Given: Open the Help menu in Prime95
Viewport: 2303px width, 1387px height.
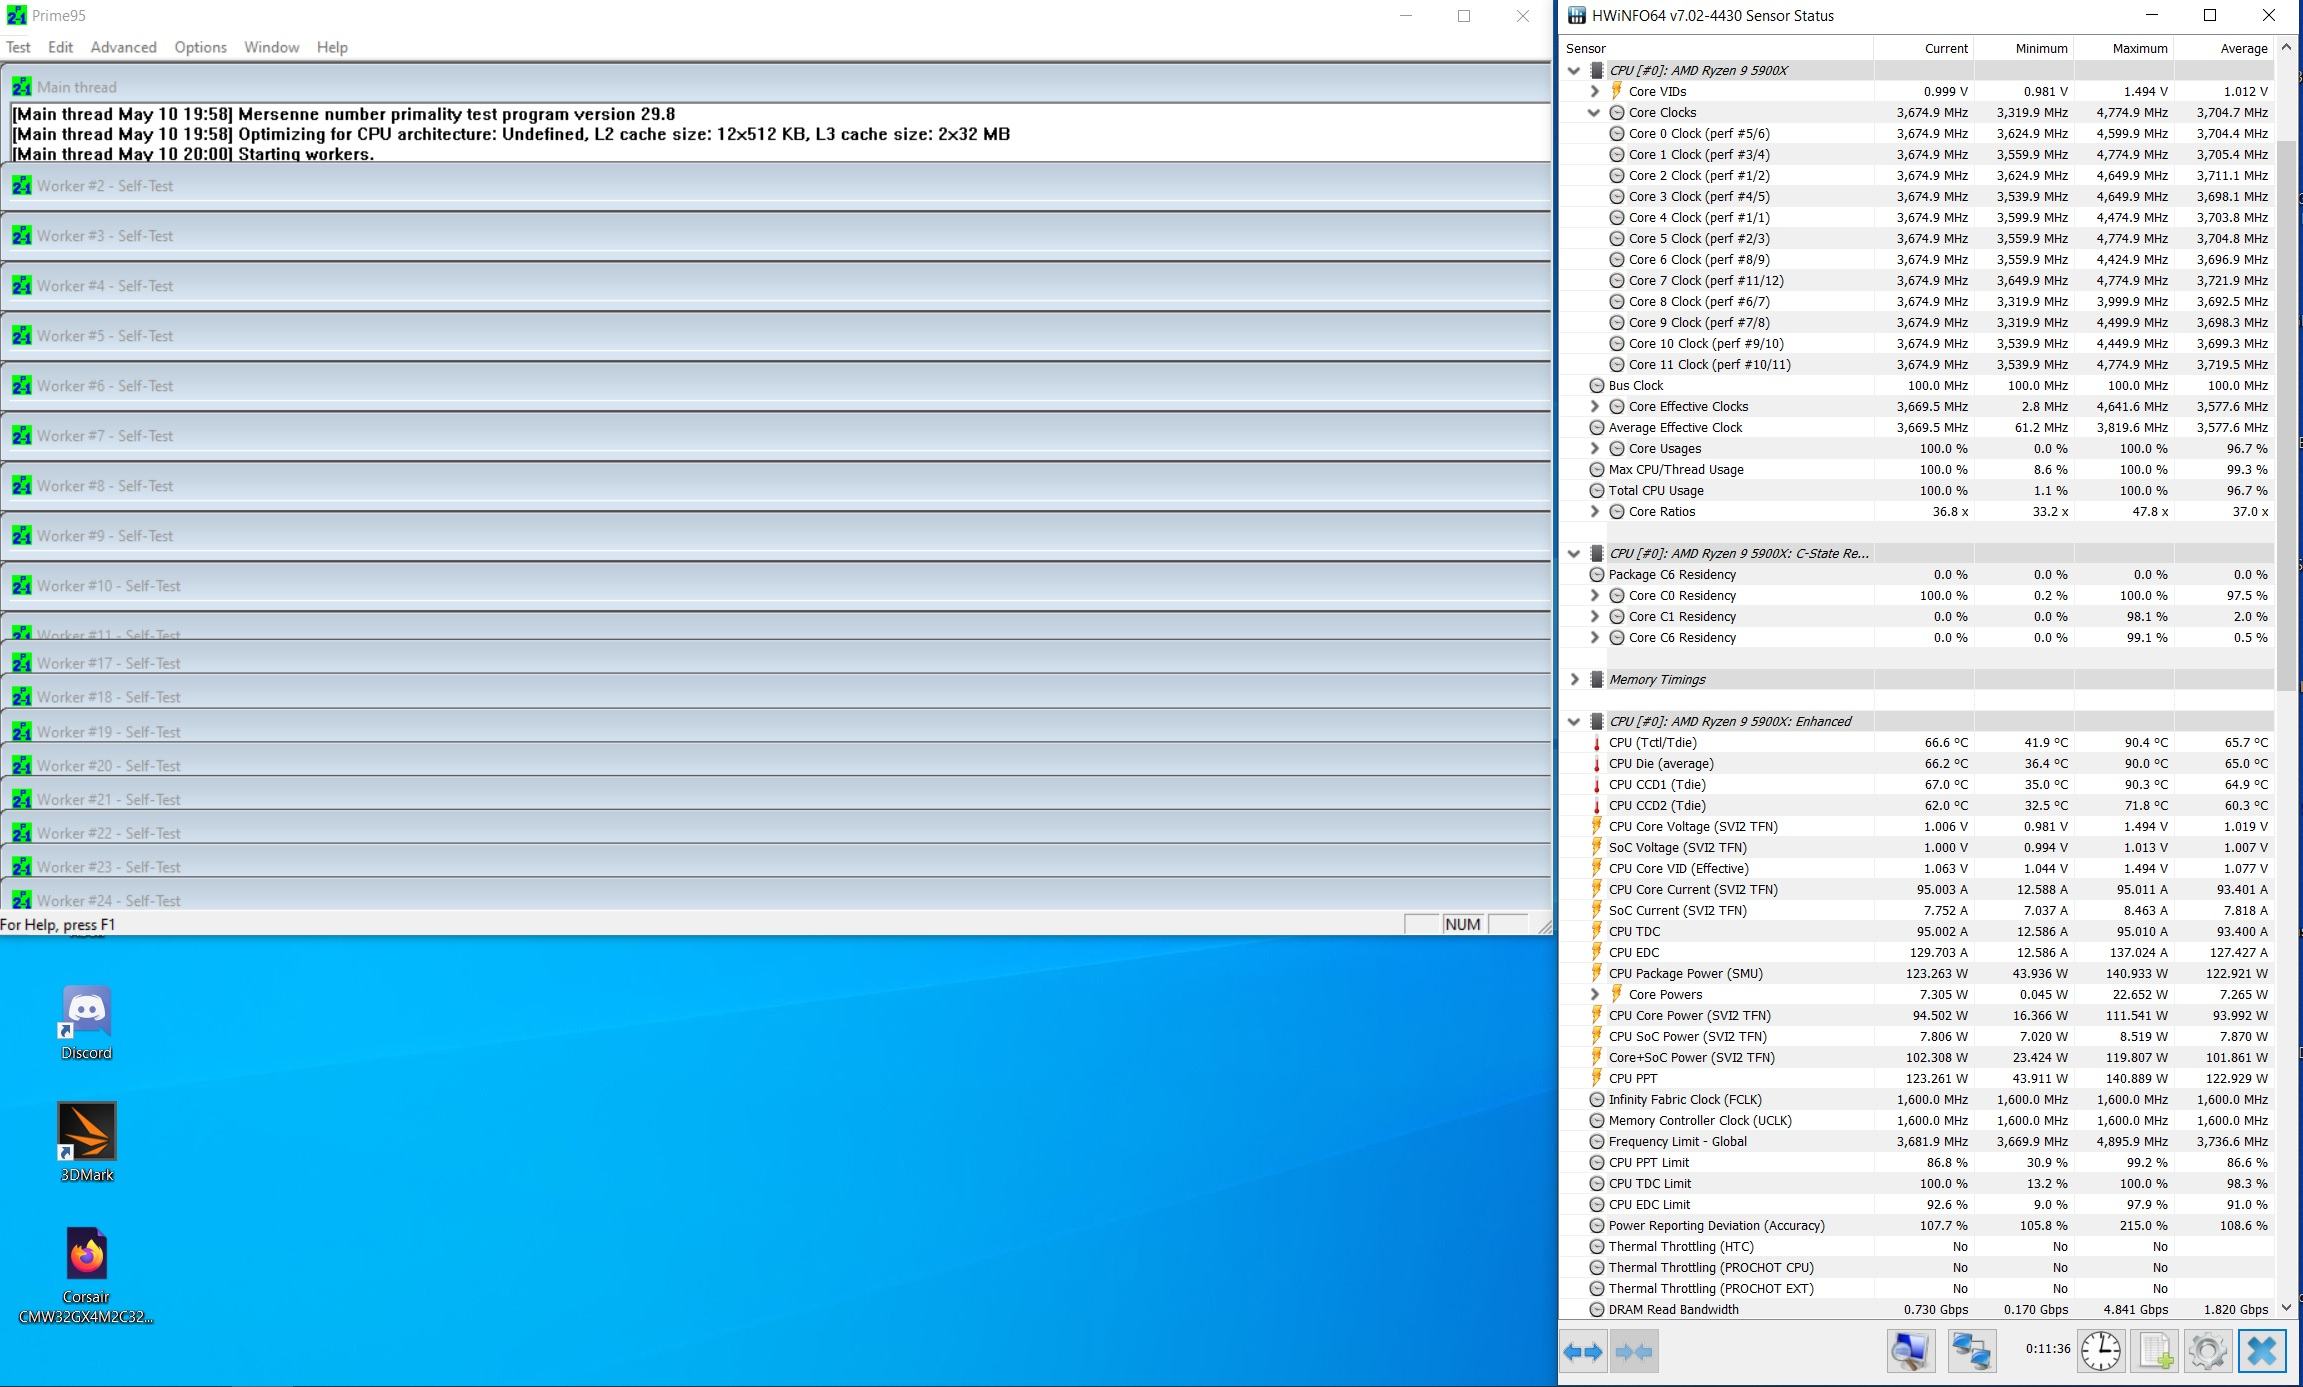Looking at the screenshot, I should pos(332,47).
